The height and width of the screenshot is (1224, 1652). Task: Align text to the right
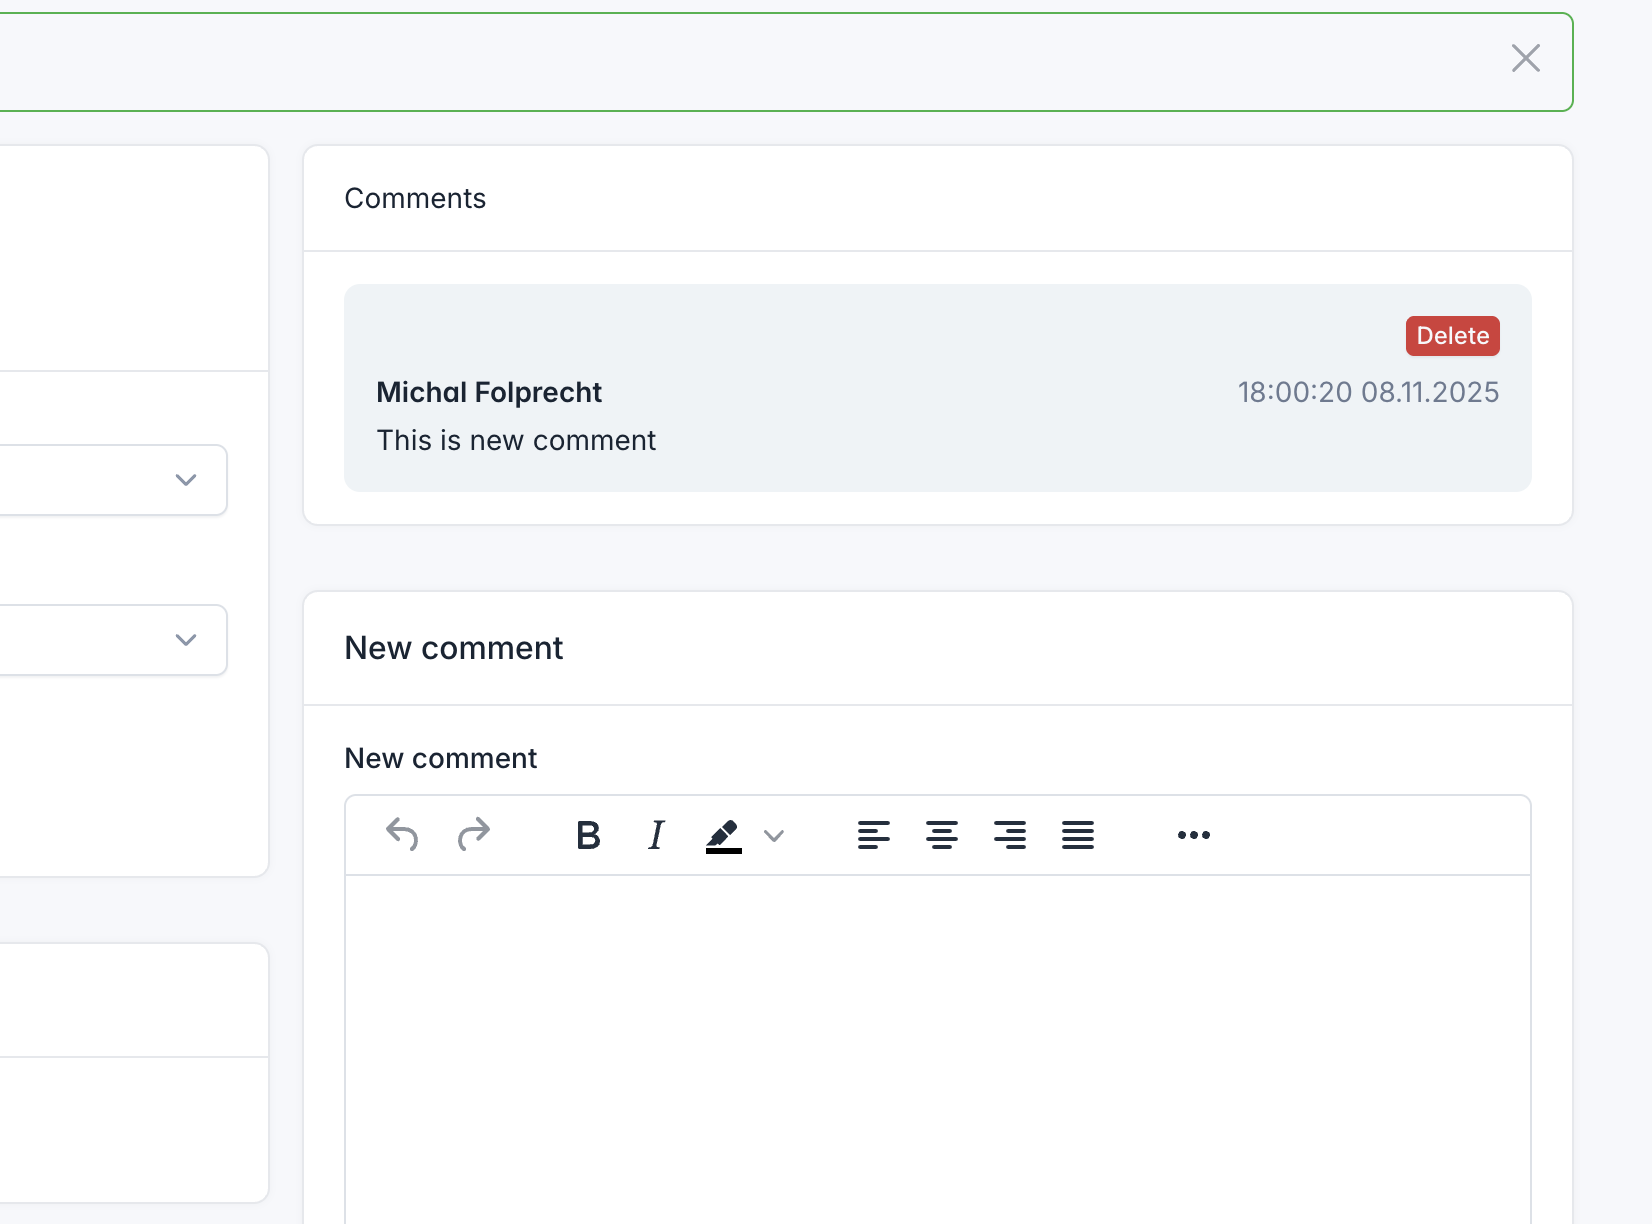(1009, 834)
